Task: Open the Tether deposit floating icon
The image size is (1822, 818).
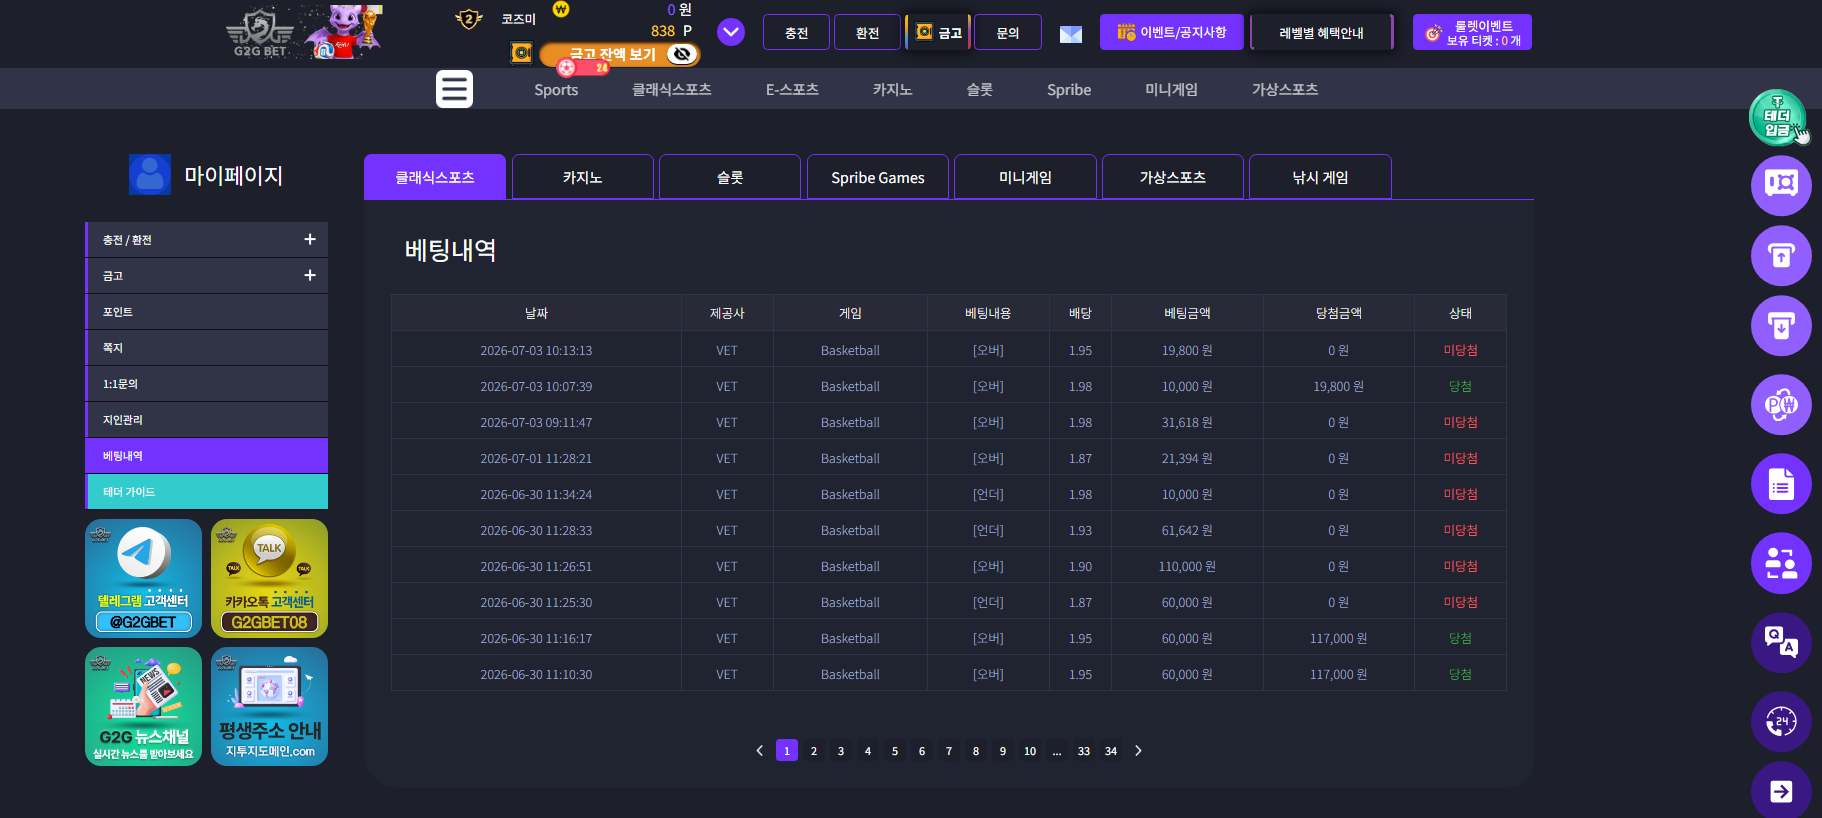Action: point(1778,117)
